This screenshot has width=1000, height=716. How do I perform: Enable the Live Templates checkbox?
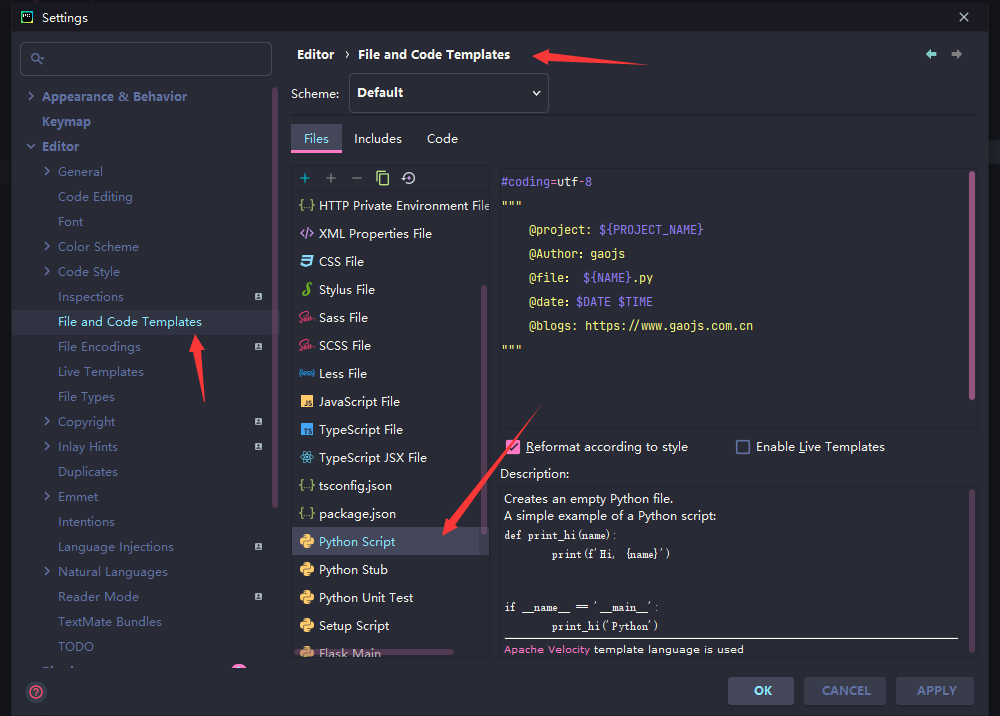pos(743,447)
